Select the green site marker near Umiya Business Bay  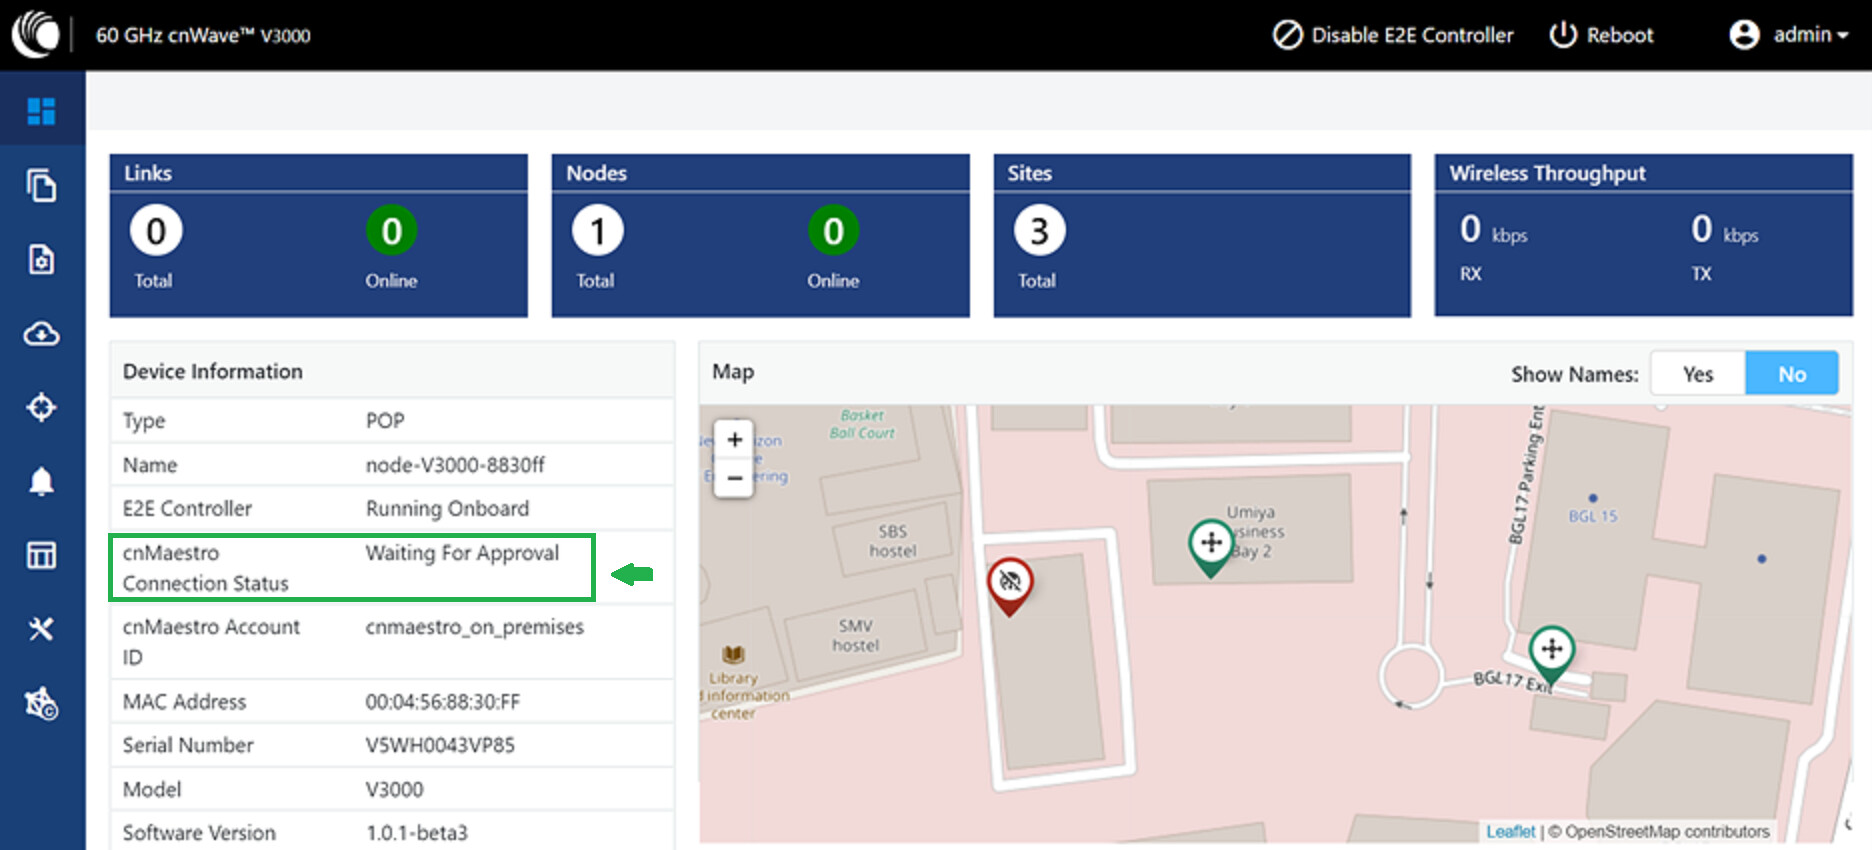[x=1211, y=548]
